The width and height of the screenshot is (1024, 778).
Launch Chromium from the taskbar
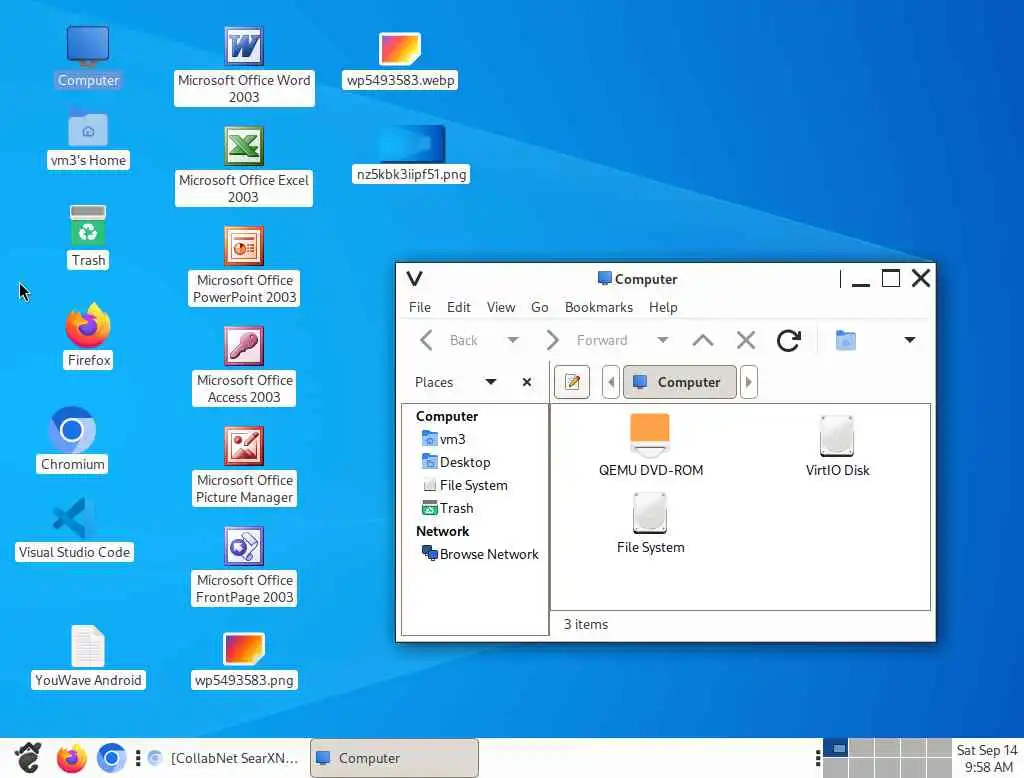tap(112, 758)
